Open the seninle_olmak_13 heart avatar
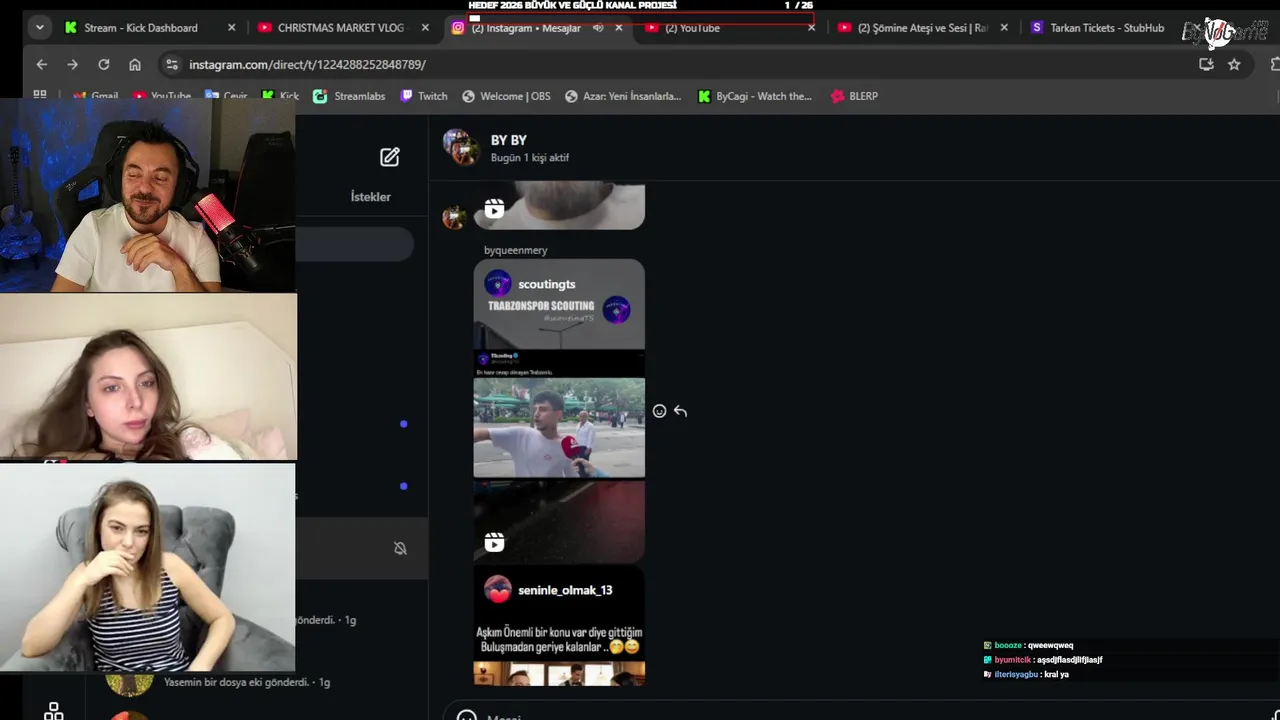Screen dimensions: 1280x720 (498, 589)
